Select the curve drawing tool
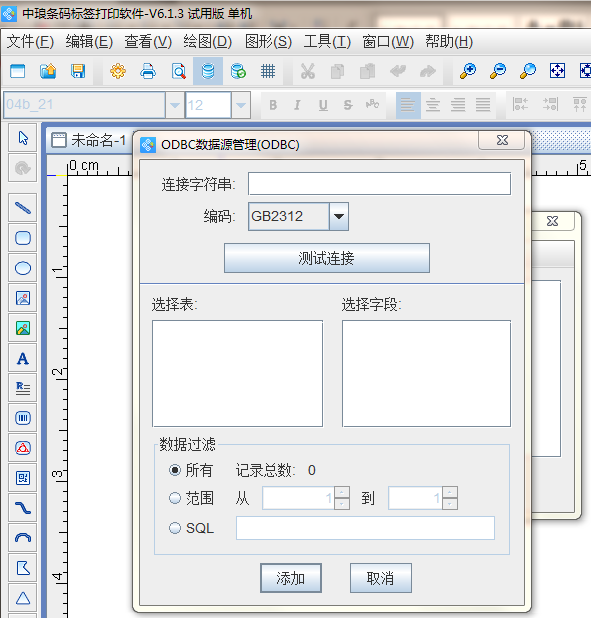Image resolution: width=591 pixels, height=618 pixels. 23,508
